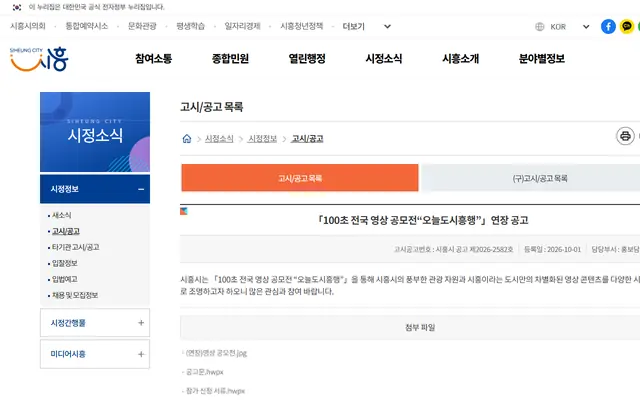Open the Facebook icon link
This screenshot has width=640, height=400.
pos(608,27)
